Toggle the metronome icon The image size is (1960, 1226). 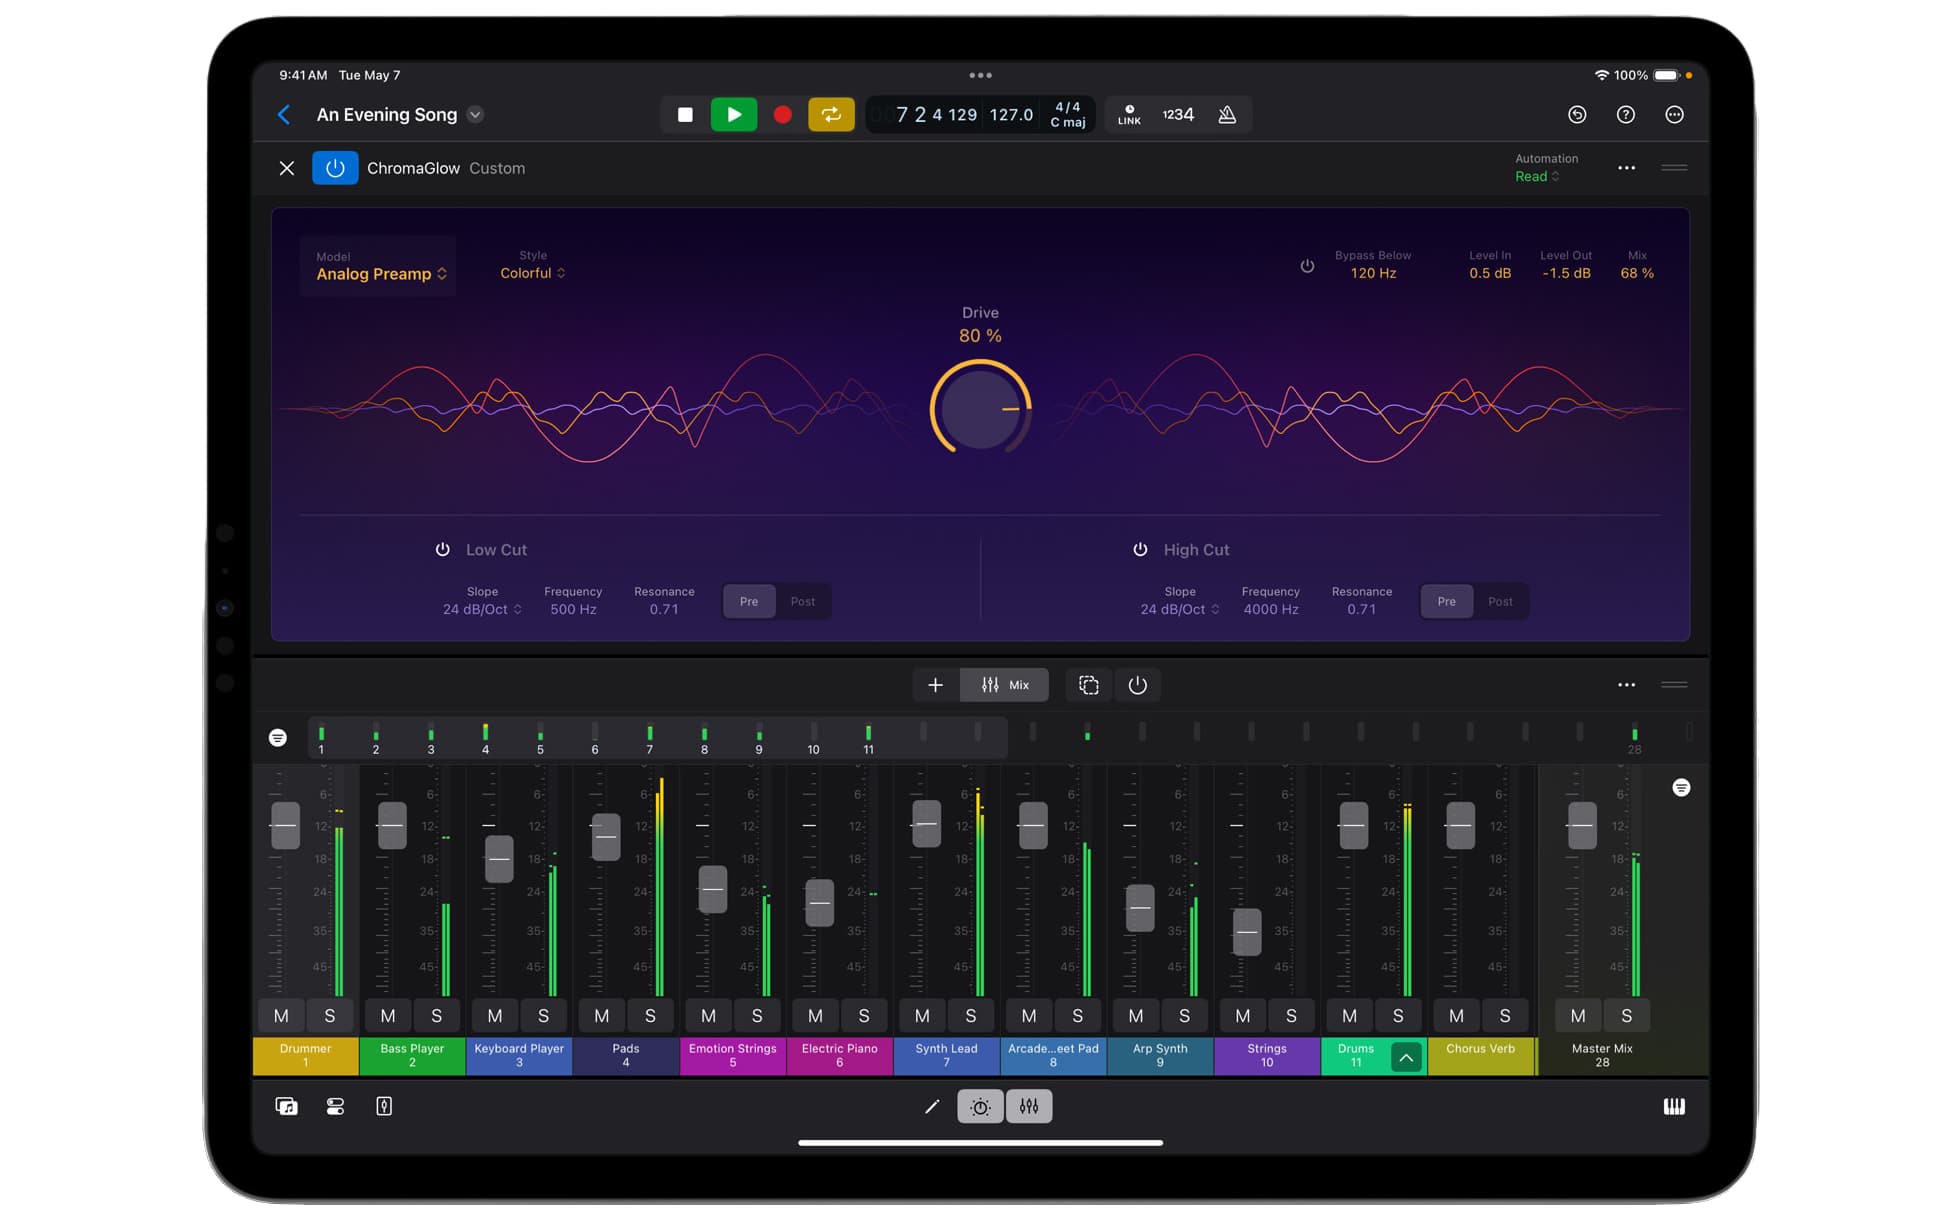point(1227,115)
